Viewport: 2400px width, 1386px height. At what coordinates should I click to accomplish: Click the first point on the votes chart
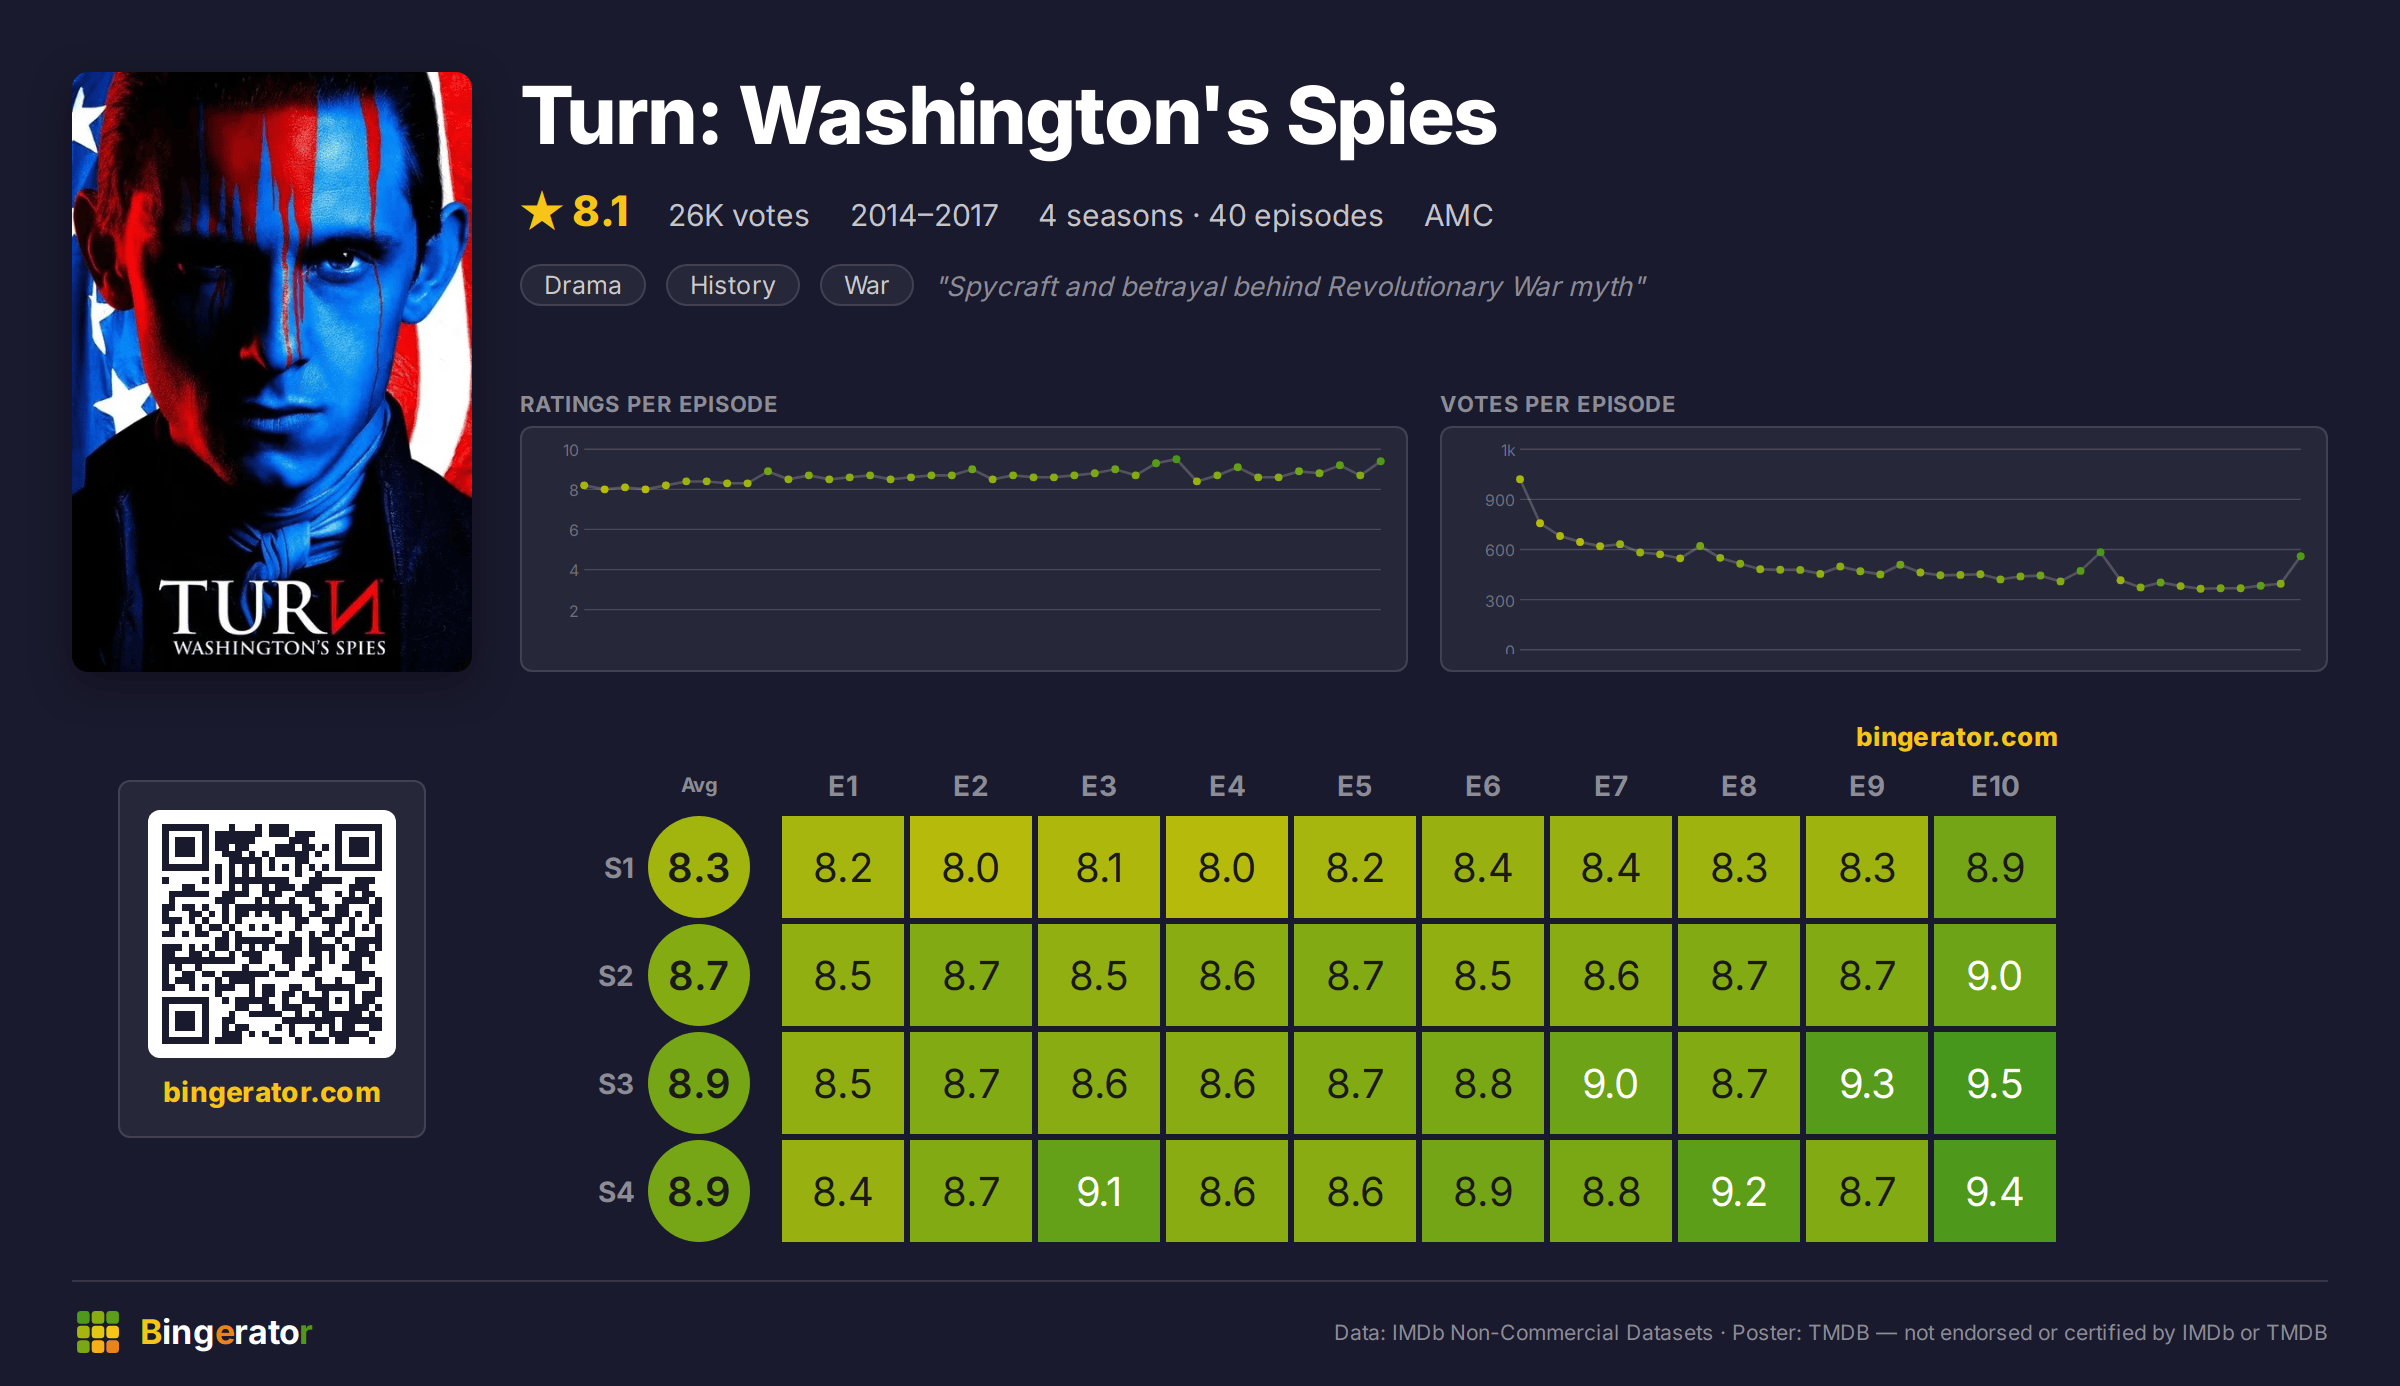coord(1520,479)
